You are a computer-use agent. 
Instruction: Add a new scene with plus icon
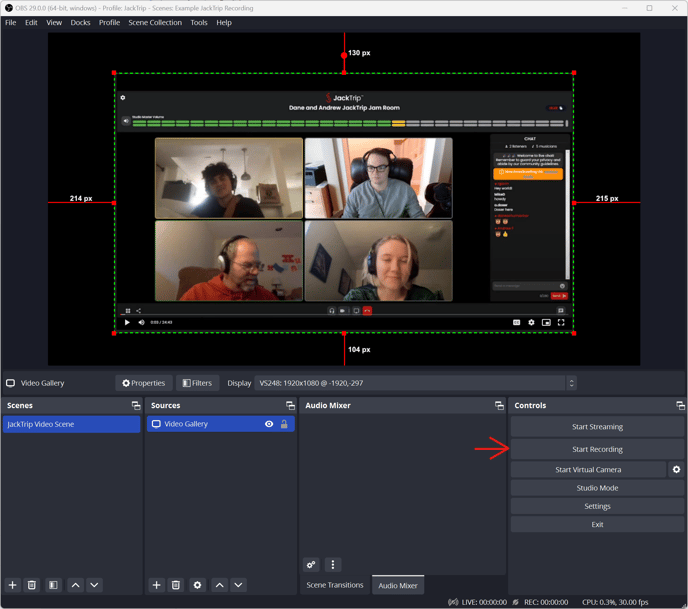[x=13, y=585]
